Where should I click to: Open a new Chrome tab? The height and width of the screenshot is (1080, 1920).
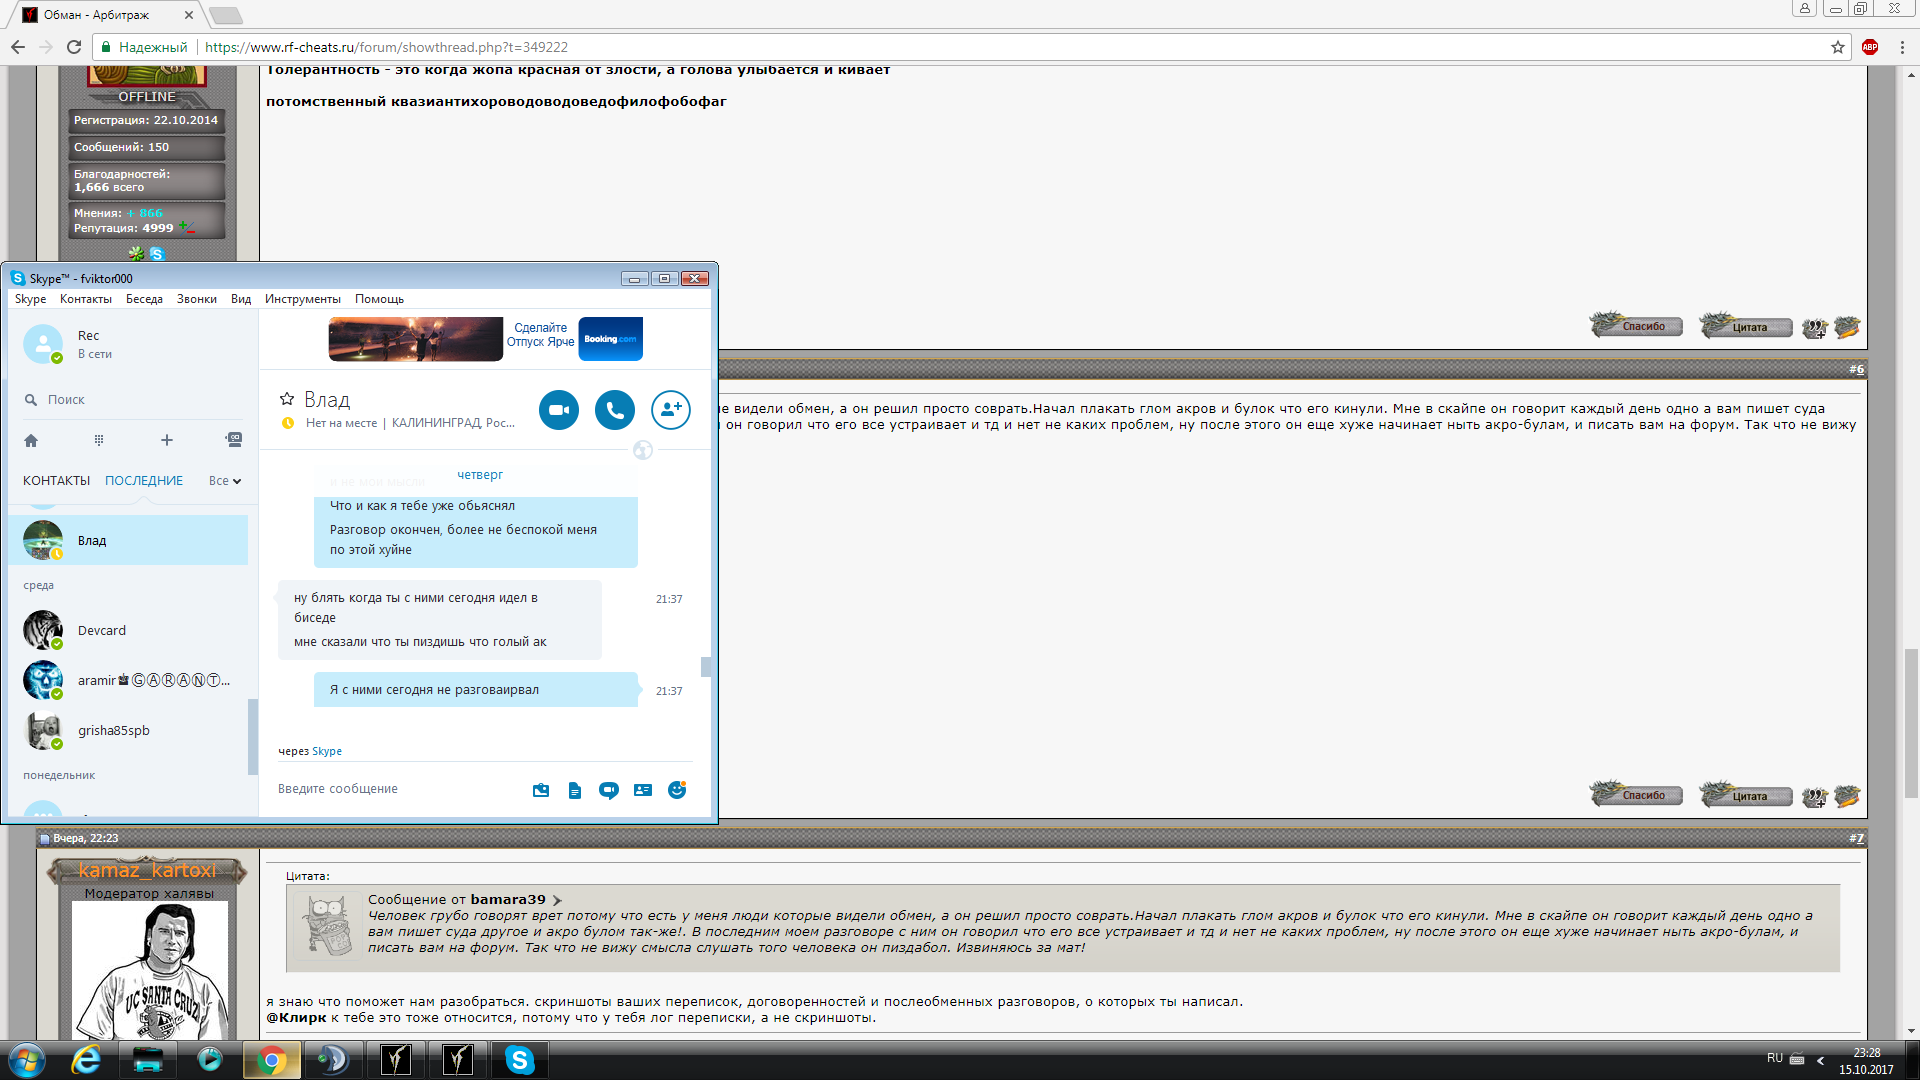[226, 15]
